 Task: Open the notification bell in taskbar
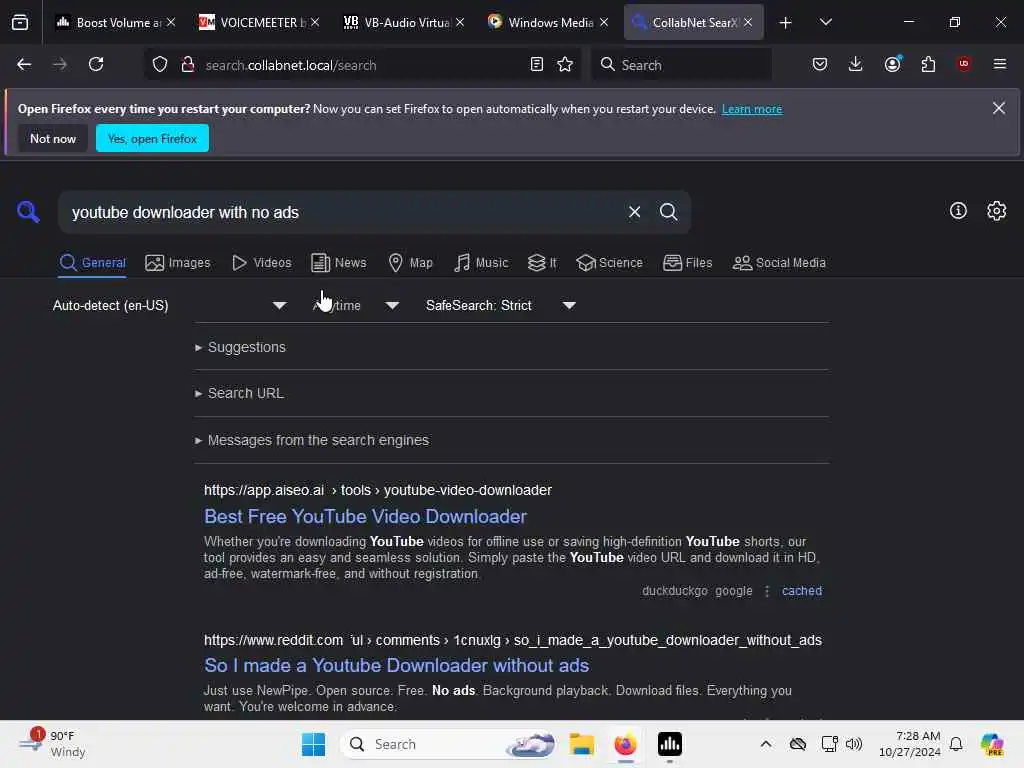pyautogui.click(x=956, y=744)
